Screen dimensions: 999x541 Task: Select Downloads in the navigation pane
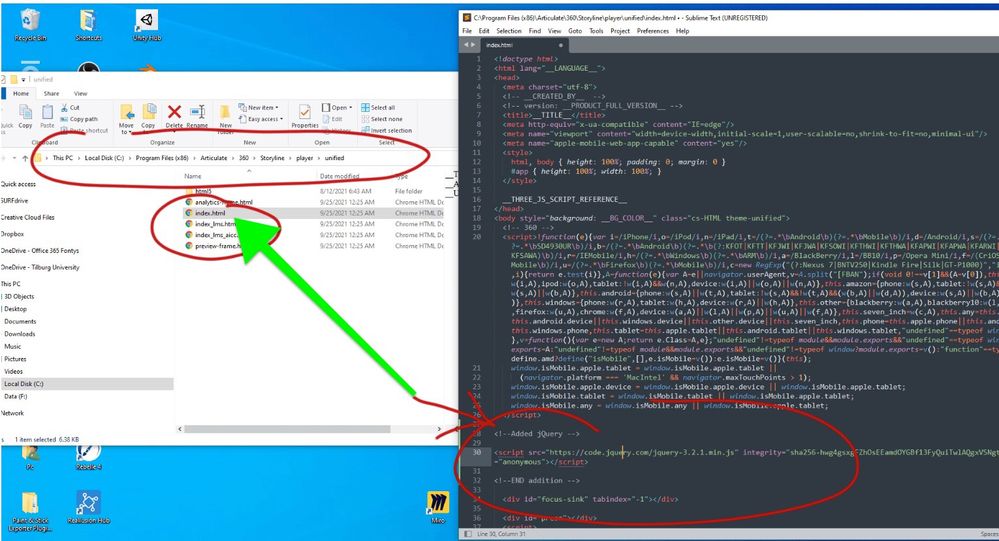[20, 334]
